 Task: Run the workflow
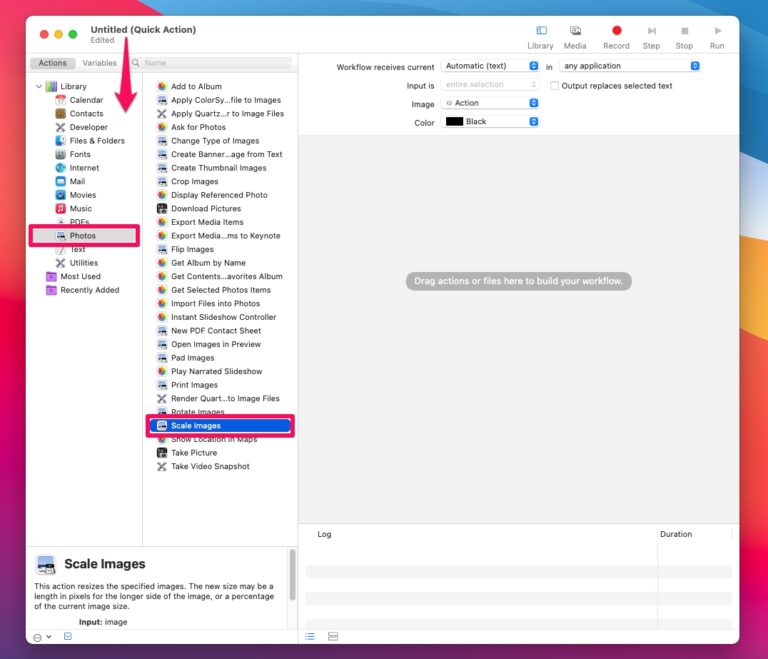(717, 37)
